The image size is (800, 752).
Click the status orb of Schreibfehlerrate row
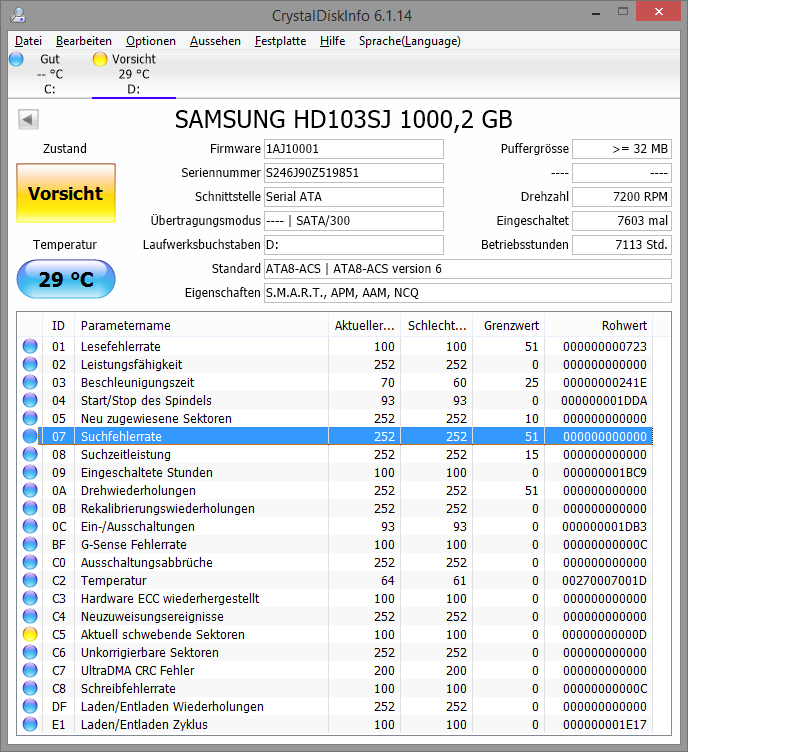click(30, 688)
